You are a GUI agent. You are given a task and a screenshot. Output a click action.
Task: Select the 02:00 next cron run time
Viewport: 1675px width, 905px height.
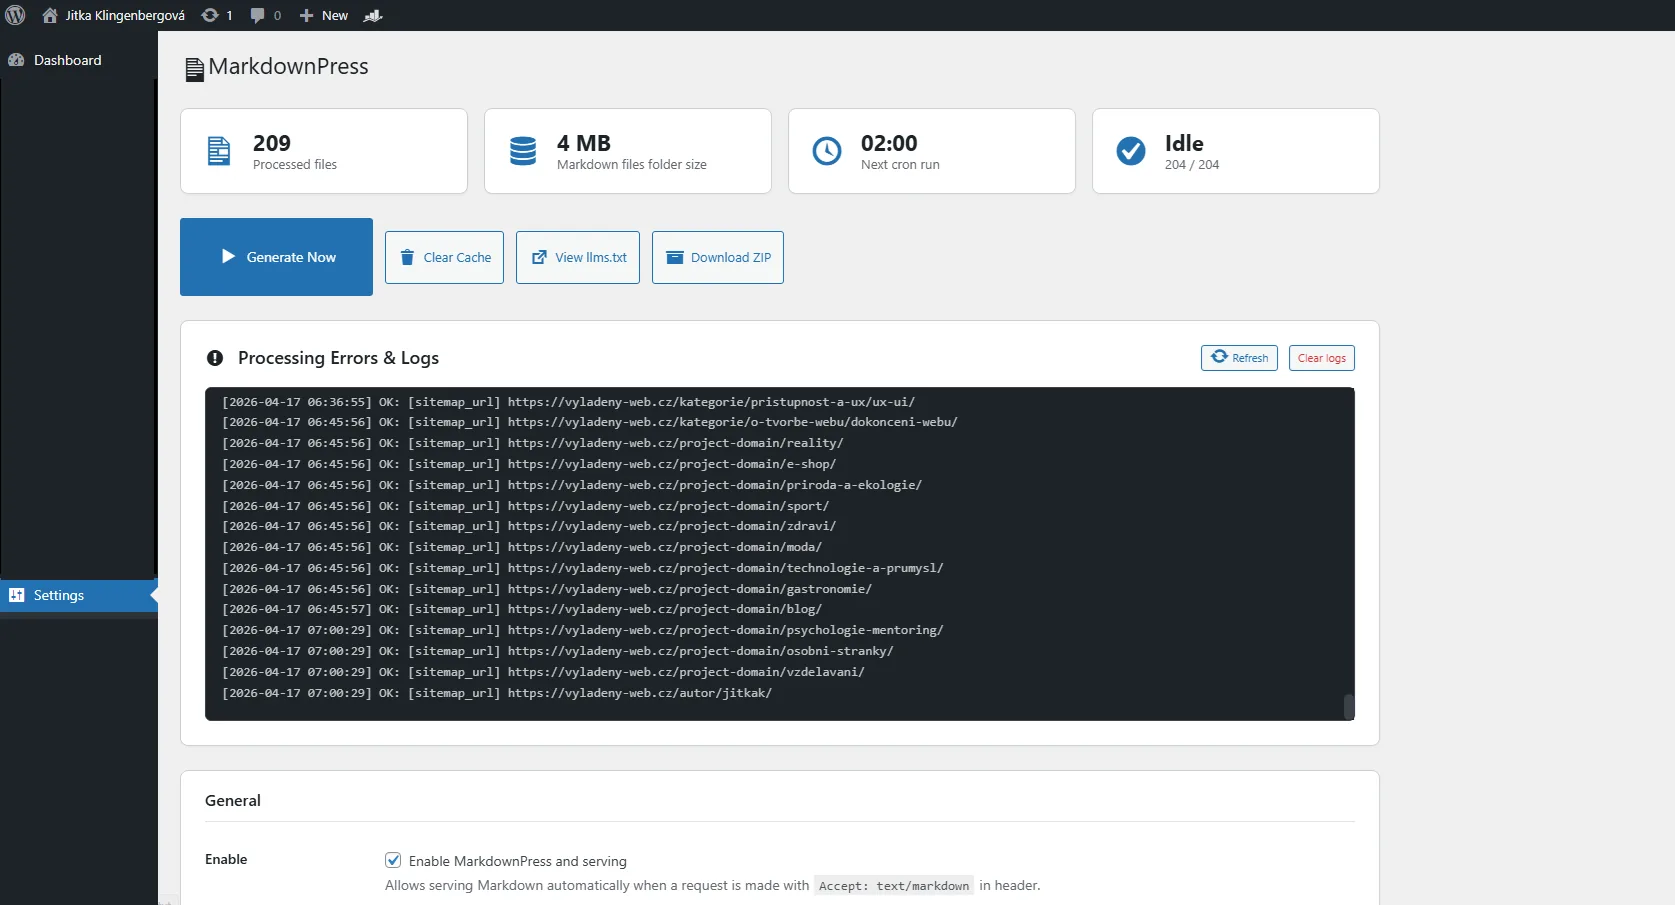tap(889, 143)
